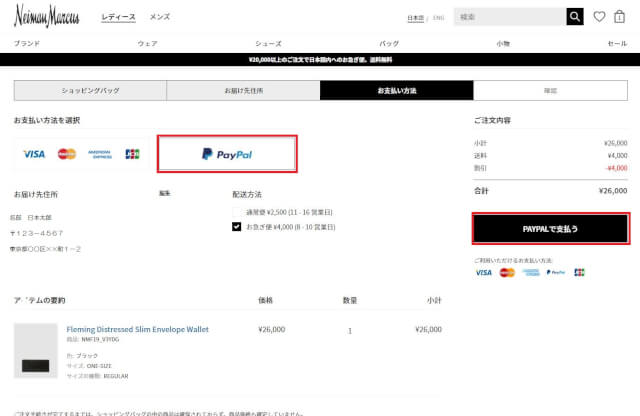Click the 合計 total ¥26,000 amount
This screenshot has width=640, height=416.
click(613, 191)
